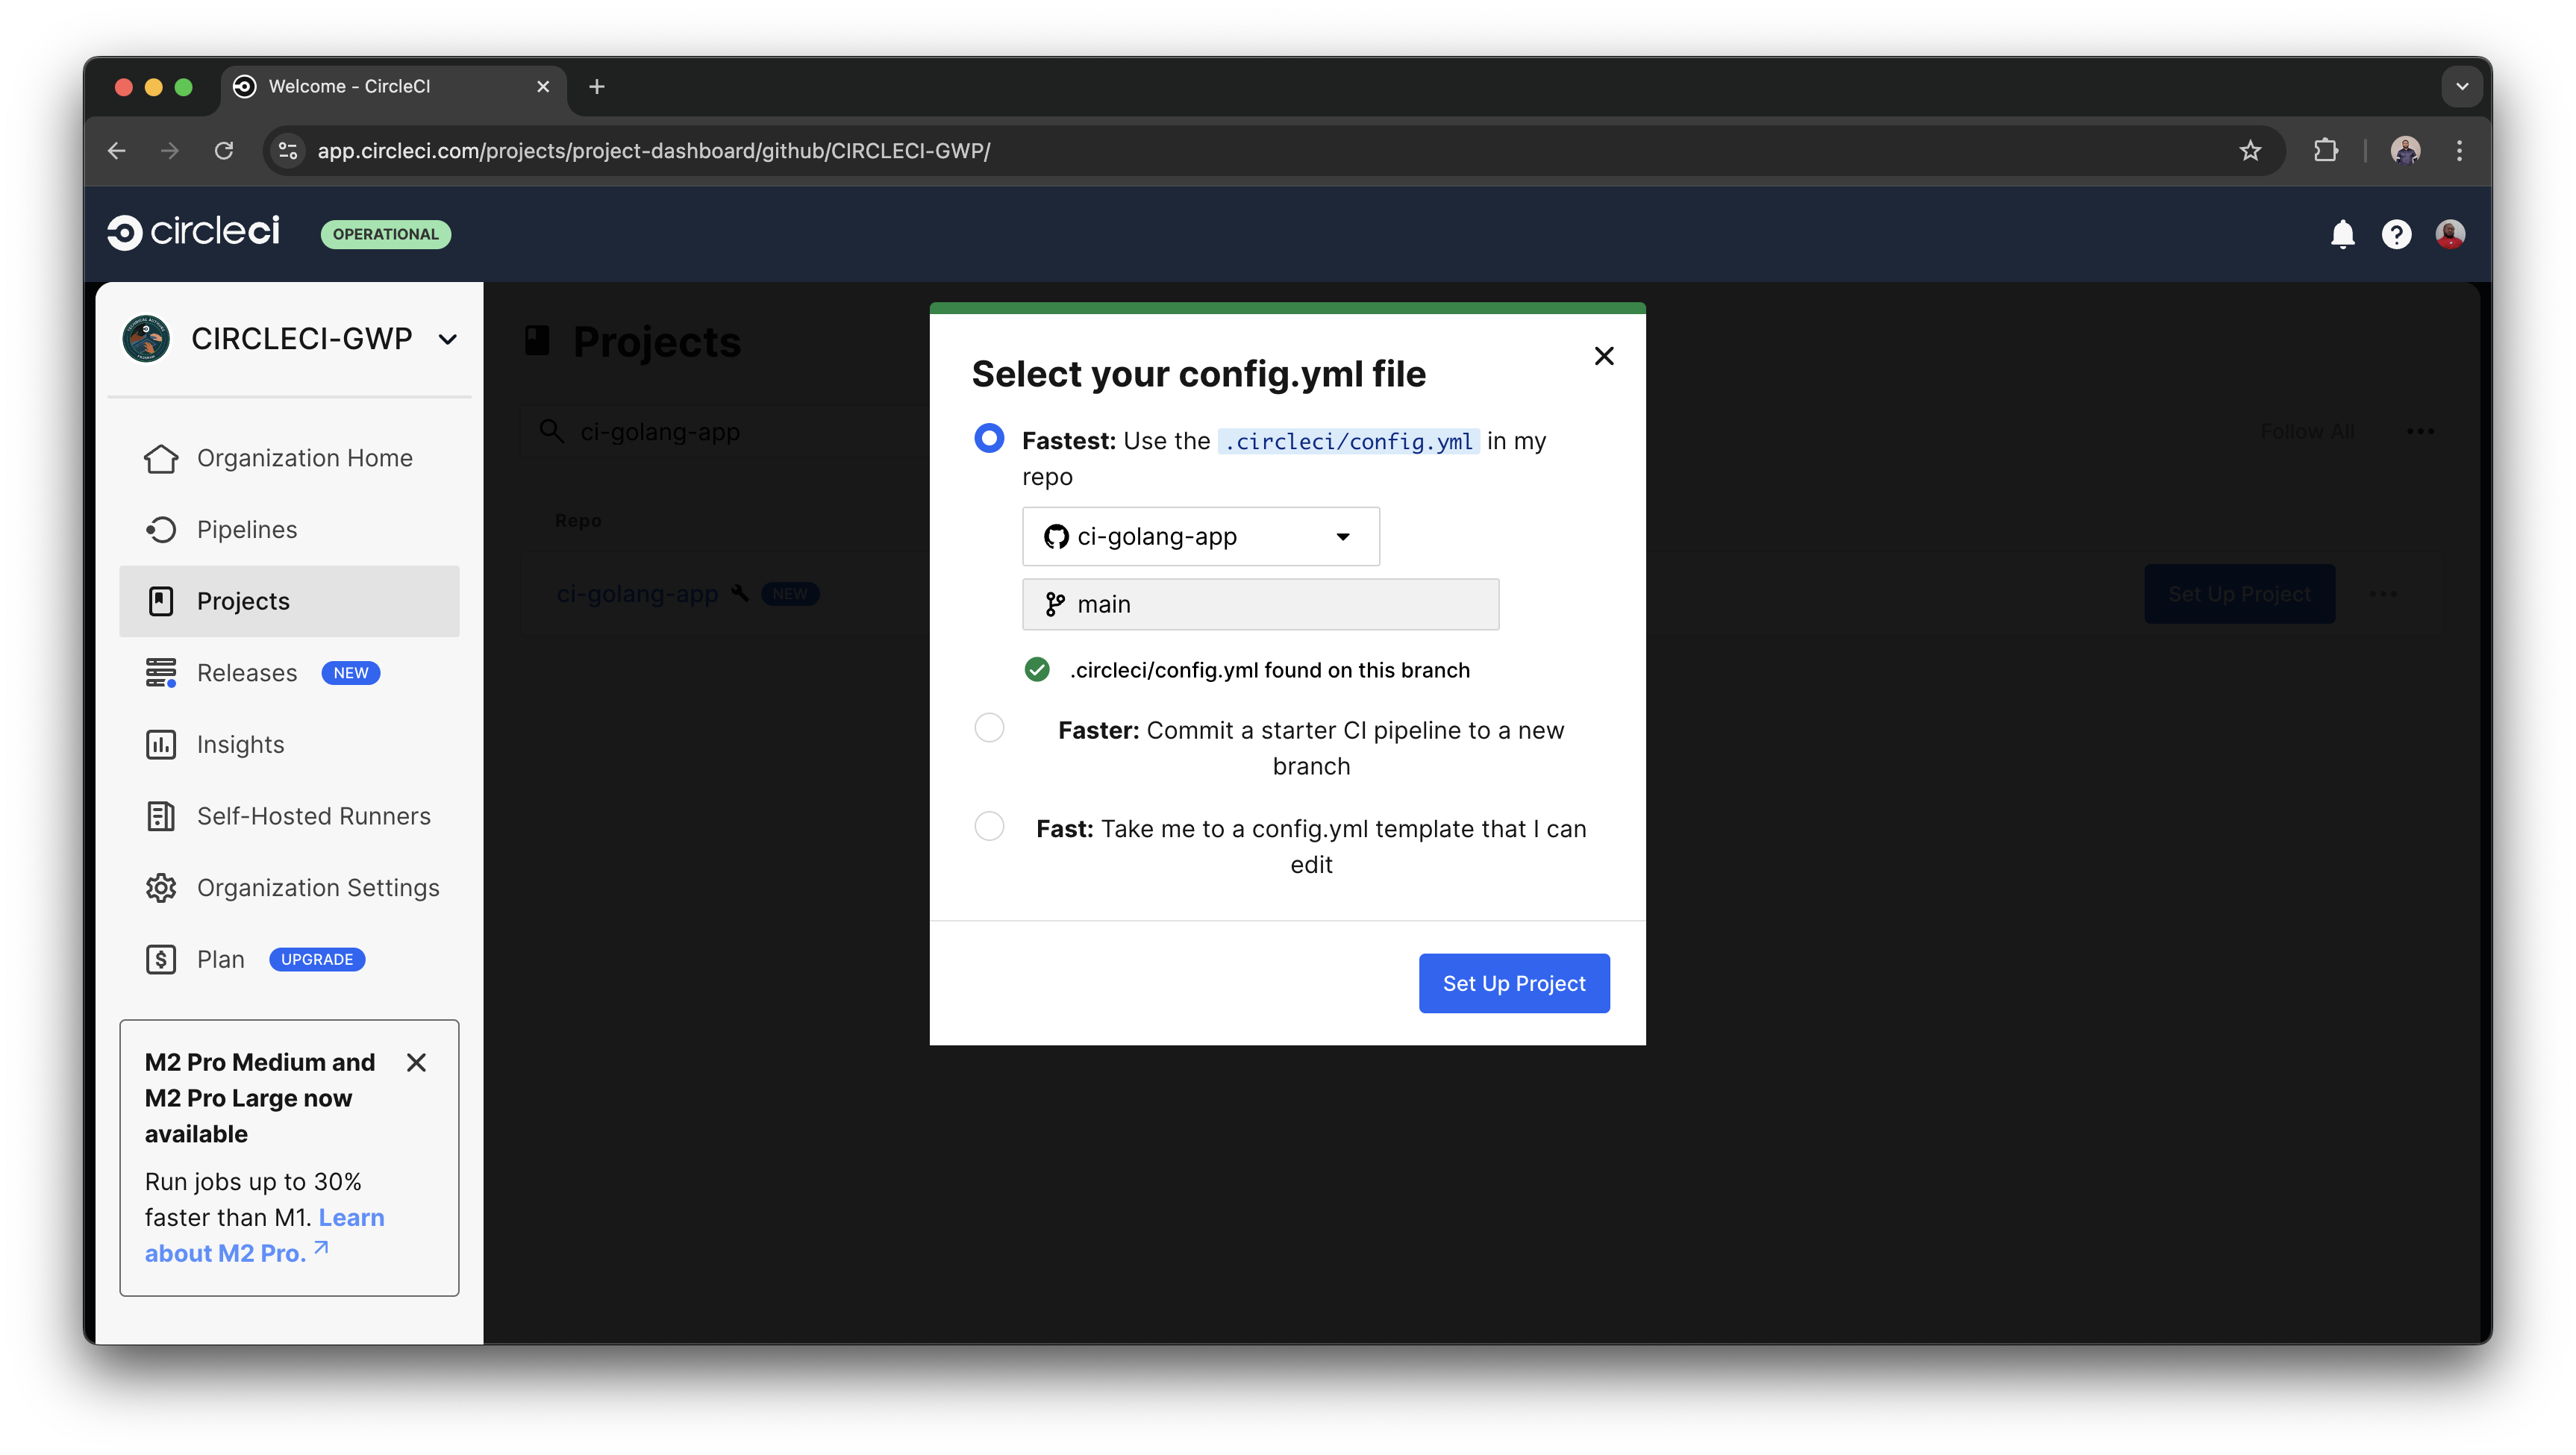Screen dimensions: 2576x1455
Task: Click the browser address bar URL
Action: click(x=654, y=150)
